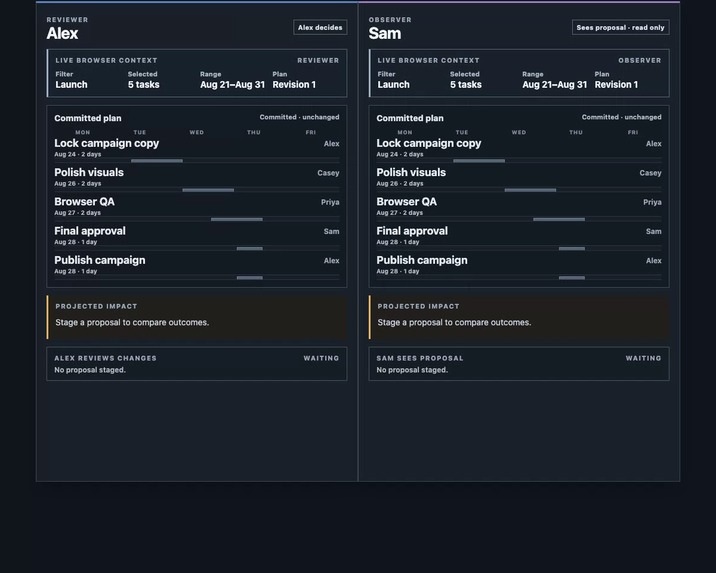Image resolution: width=716 pixels, height=573 pixels.
Task: Click the 'Launch' filter value in Alex's context
Action: [x=71, y=84]
